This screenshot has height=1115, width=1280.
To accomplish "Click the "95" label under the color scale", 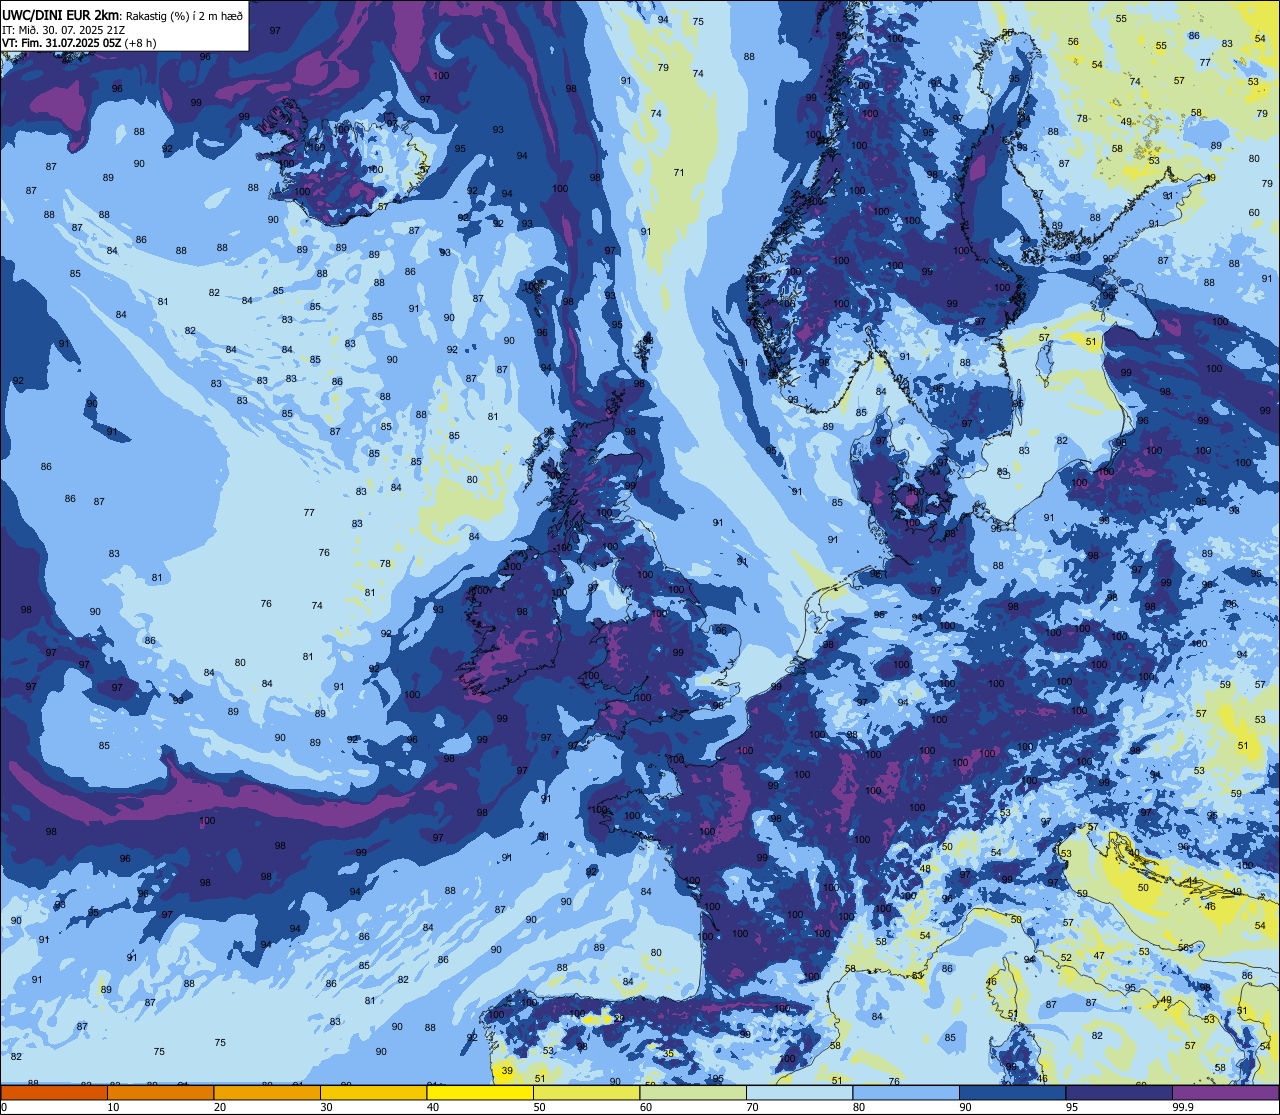I will pyautogui.click(x=1072, y=1107).
